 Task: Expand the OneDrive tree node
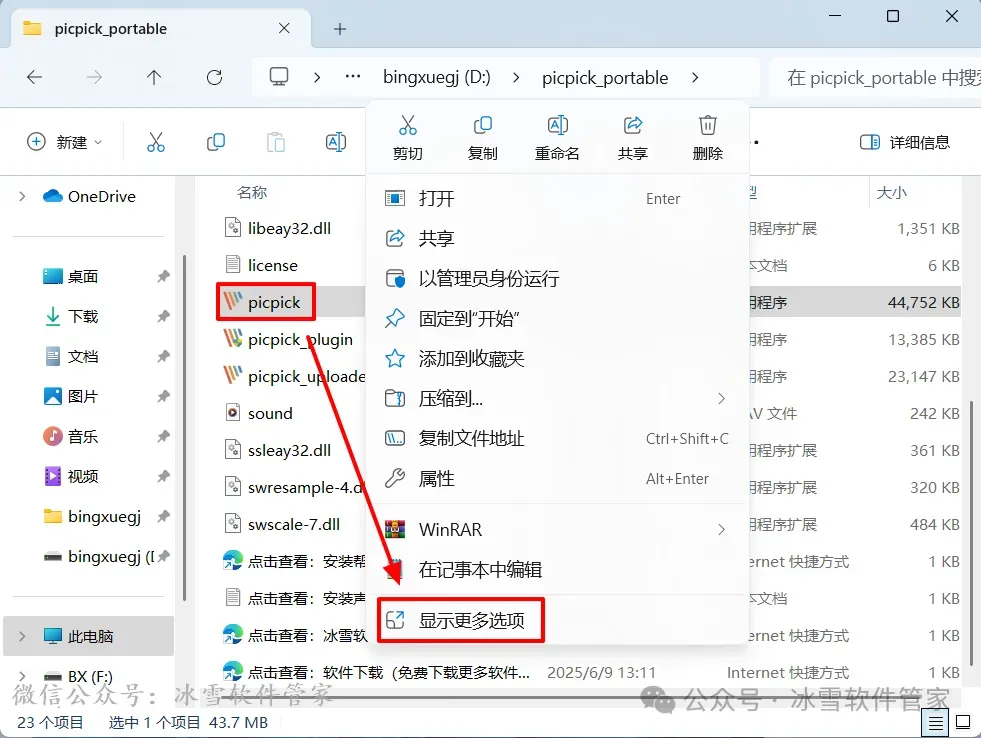click(22, 196)
